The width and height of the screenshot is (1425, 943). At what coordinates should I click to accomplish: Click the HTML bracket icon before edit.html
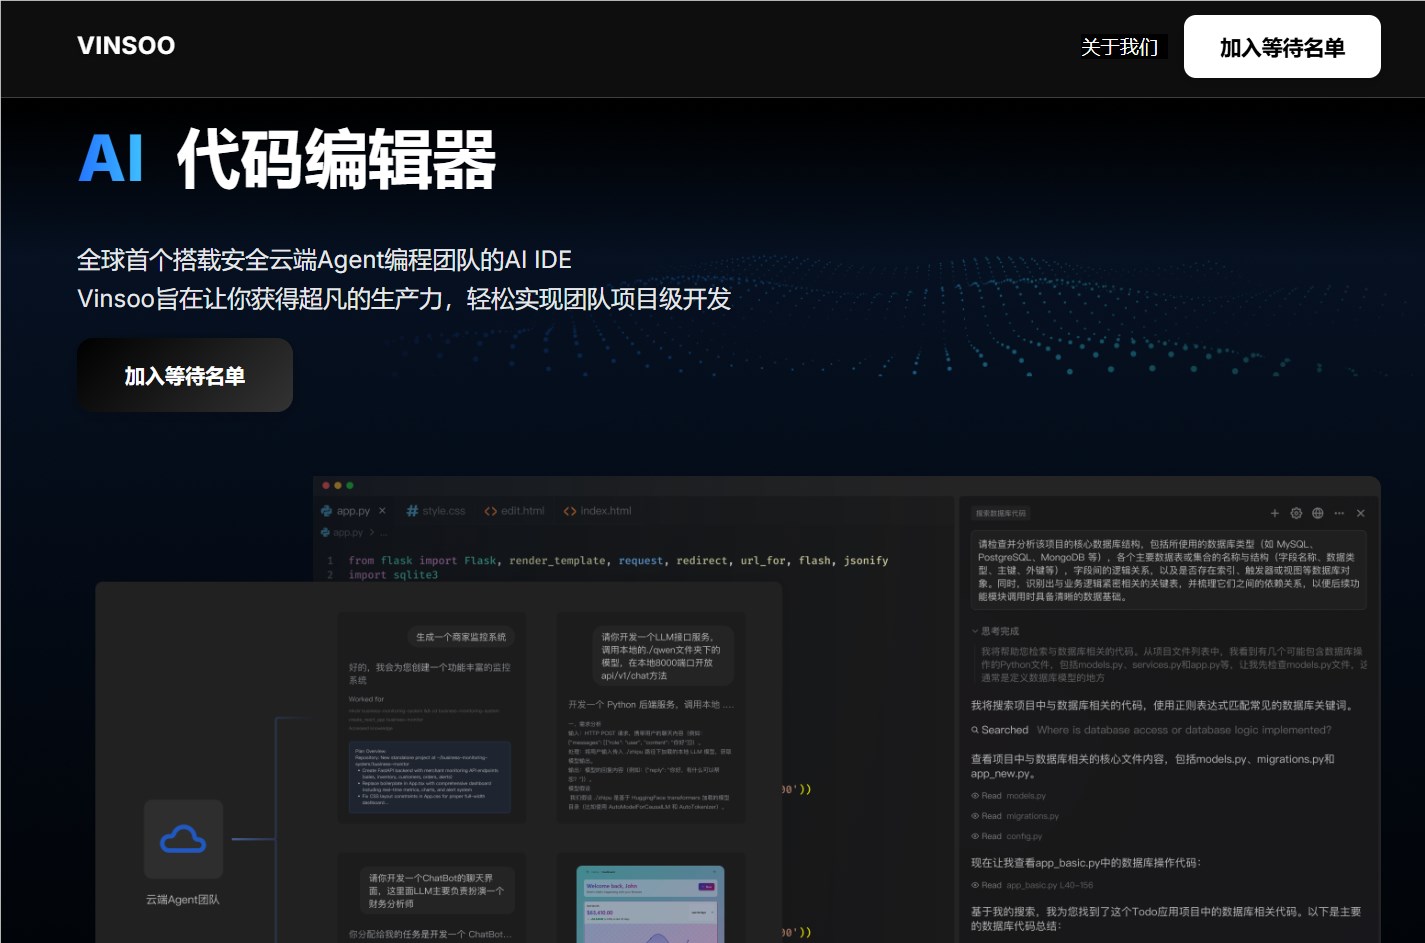click(490, 511)
